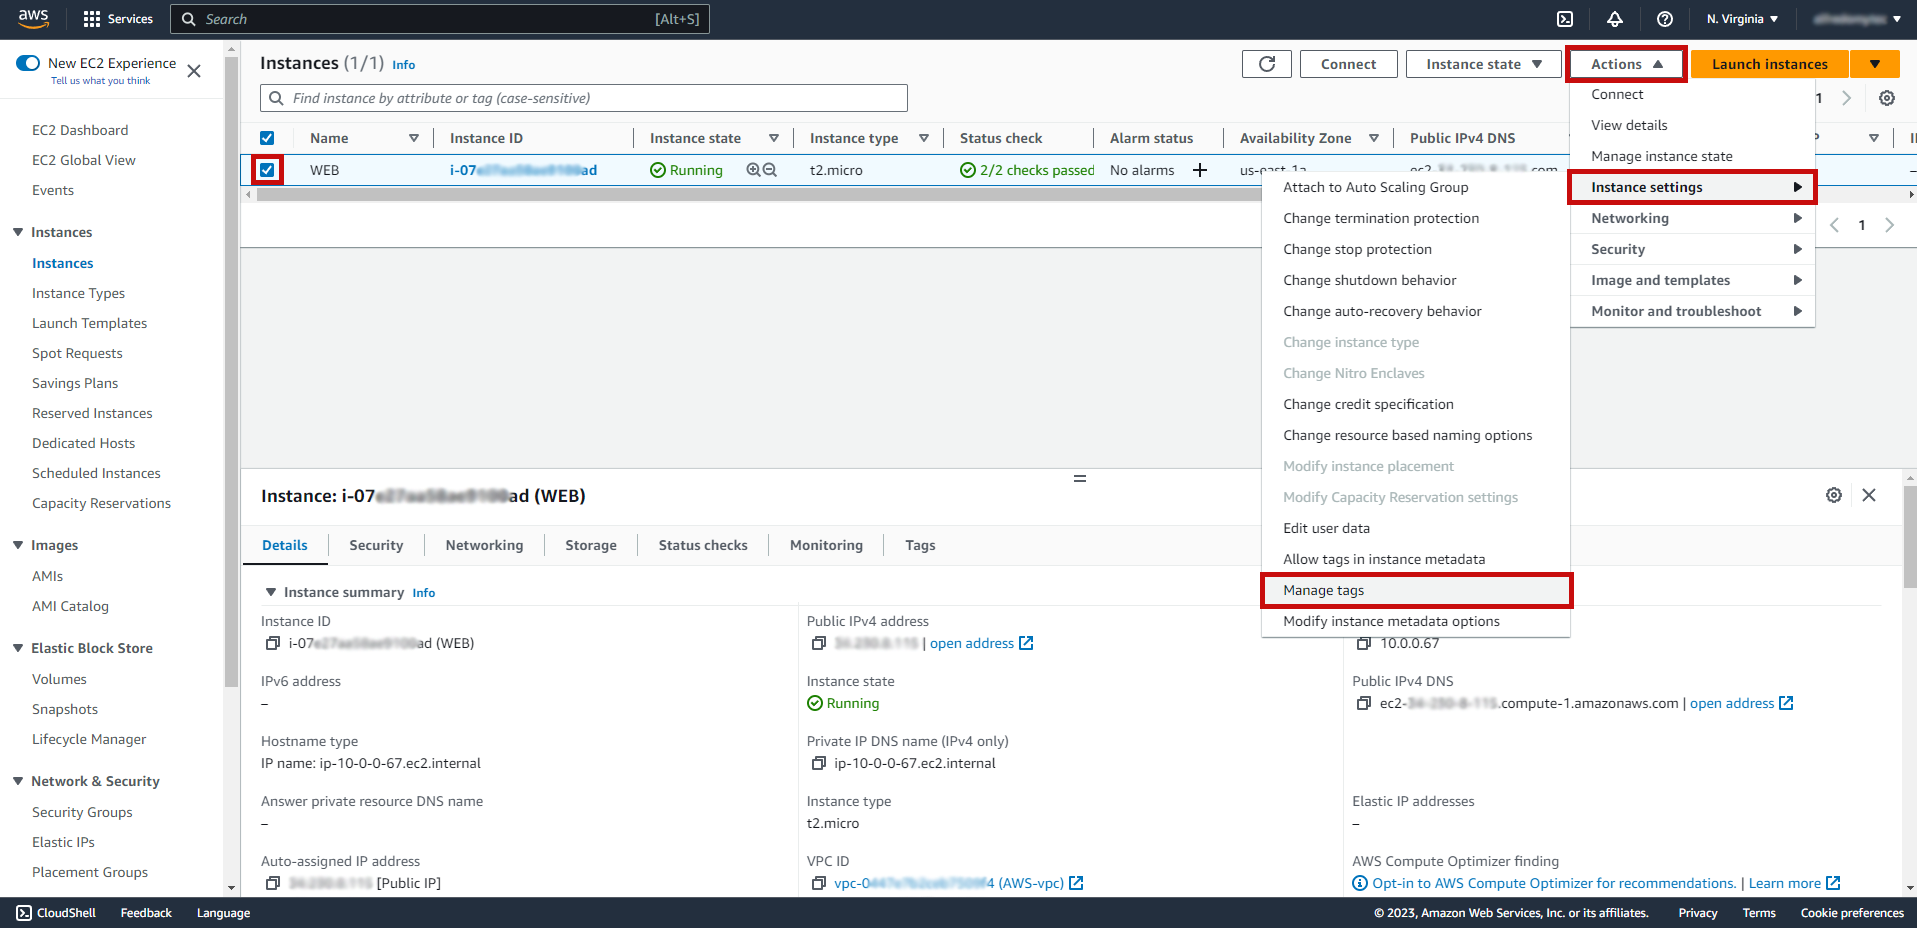Open the Learn more link
Image resolution: width=1917 pixels, height=928 pixels.
click(x=1794, y=883)
